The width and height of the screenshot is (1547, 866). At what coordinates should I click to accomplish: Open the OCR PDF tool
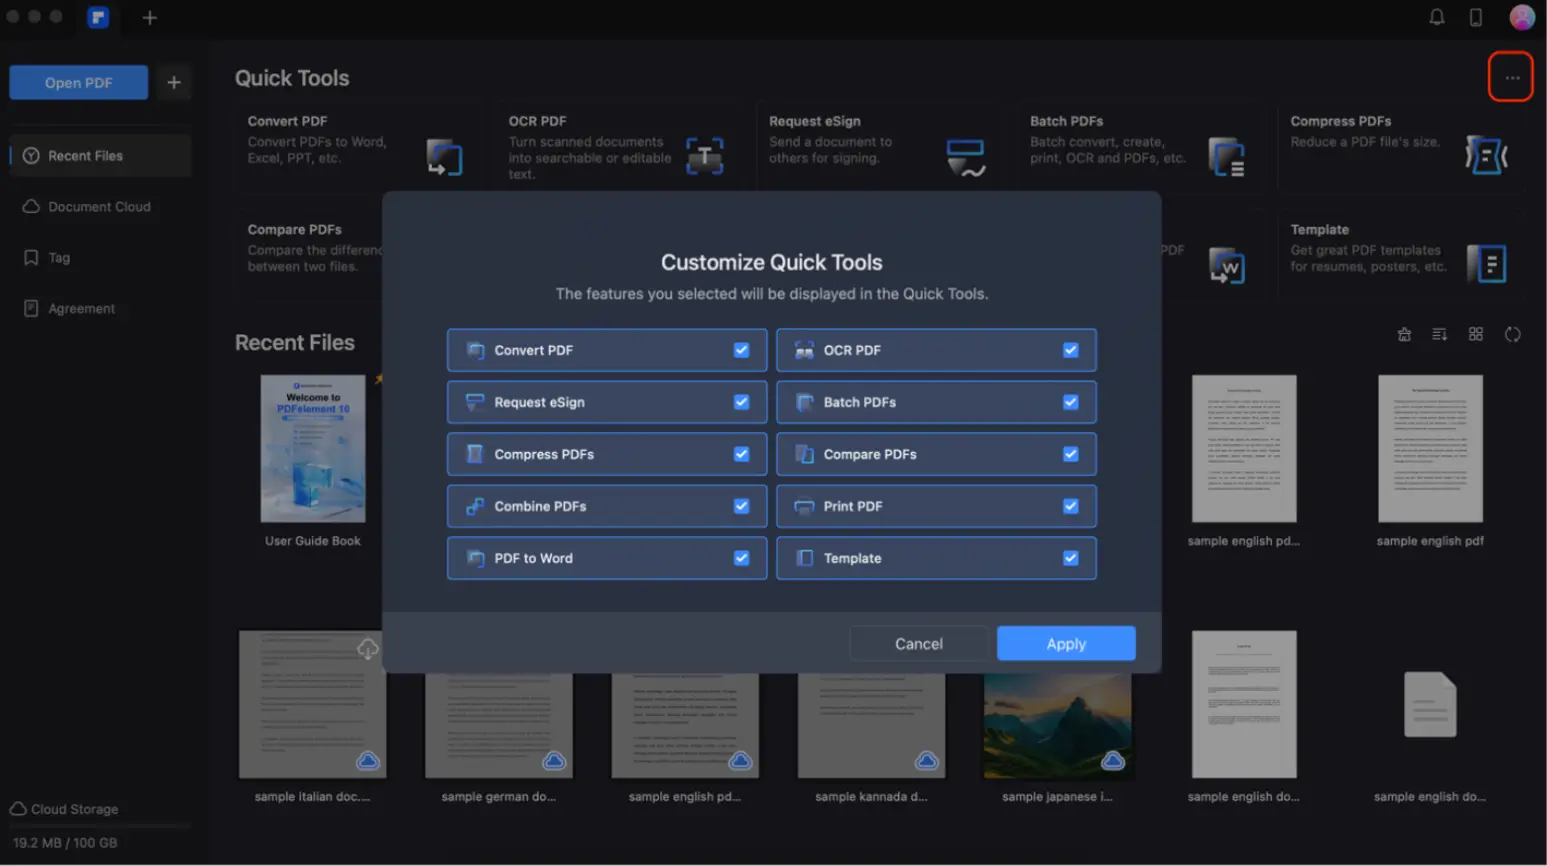[704, 156]
